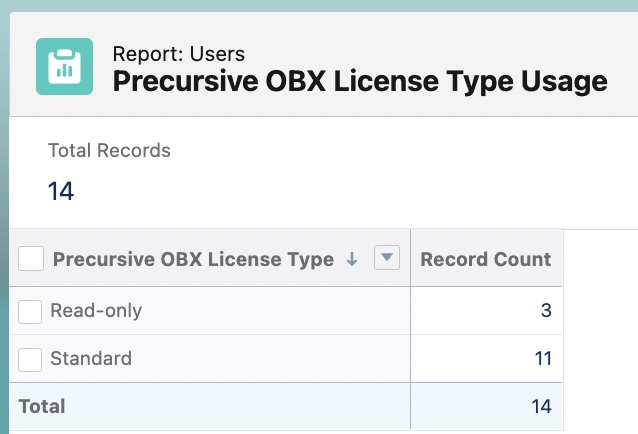This screenshot has width=638, height=434.
Task: Click the teal report icon
Action: point(64,66)
